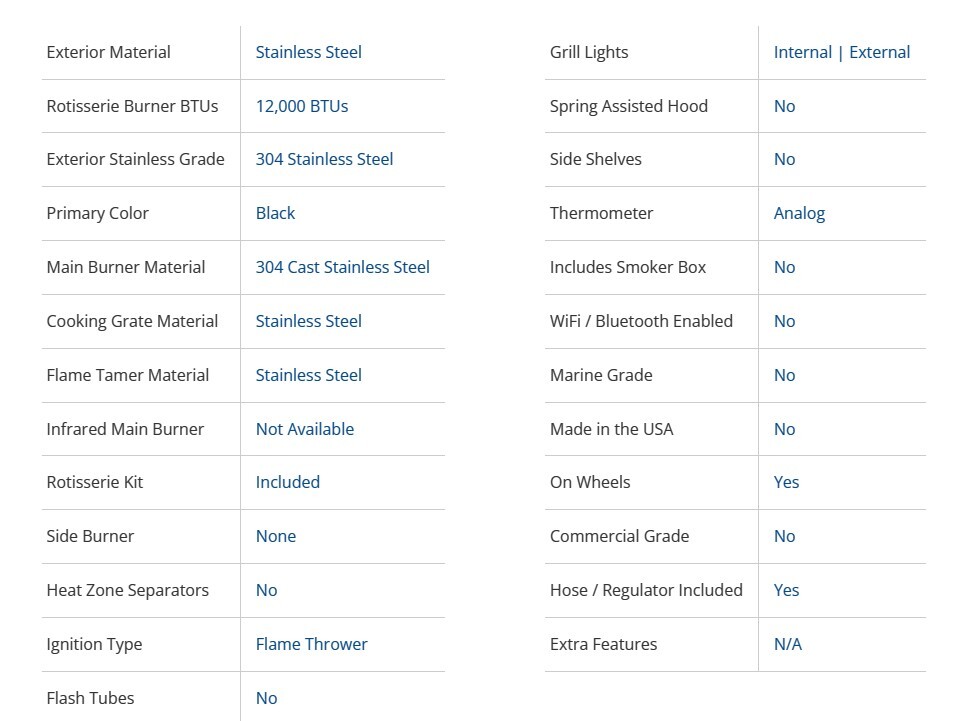The height and width of the screenshot is (721, 954).
Task: Select the "External" grill lights link
Action: coord(879,52)
